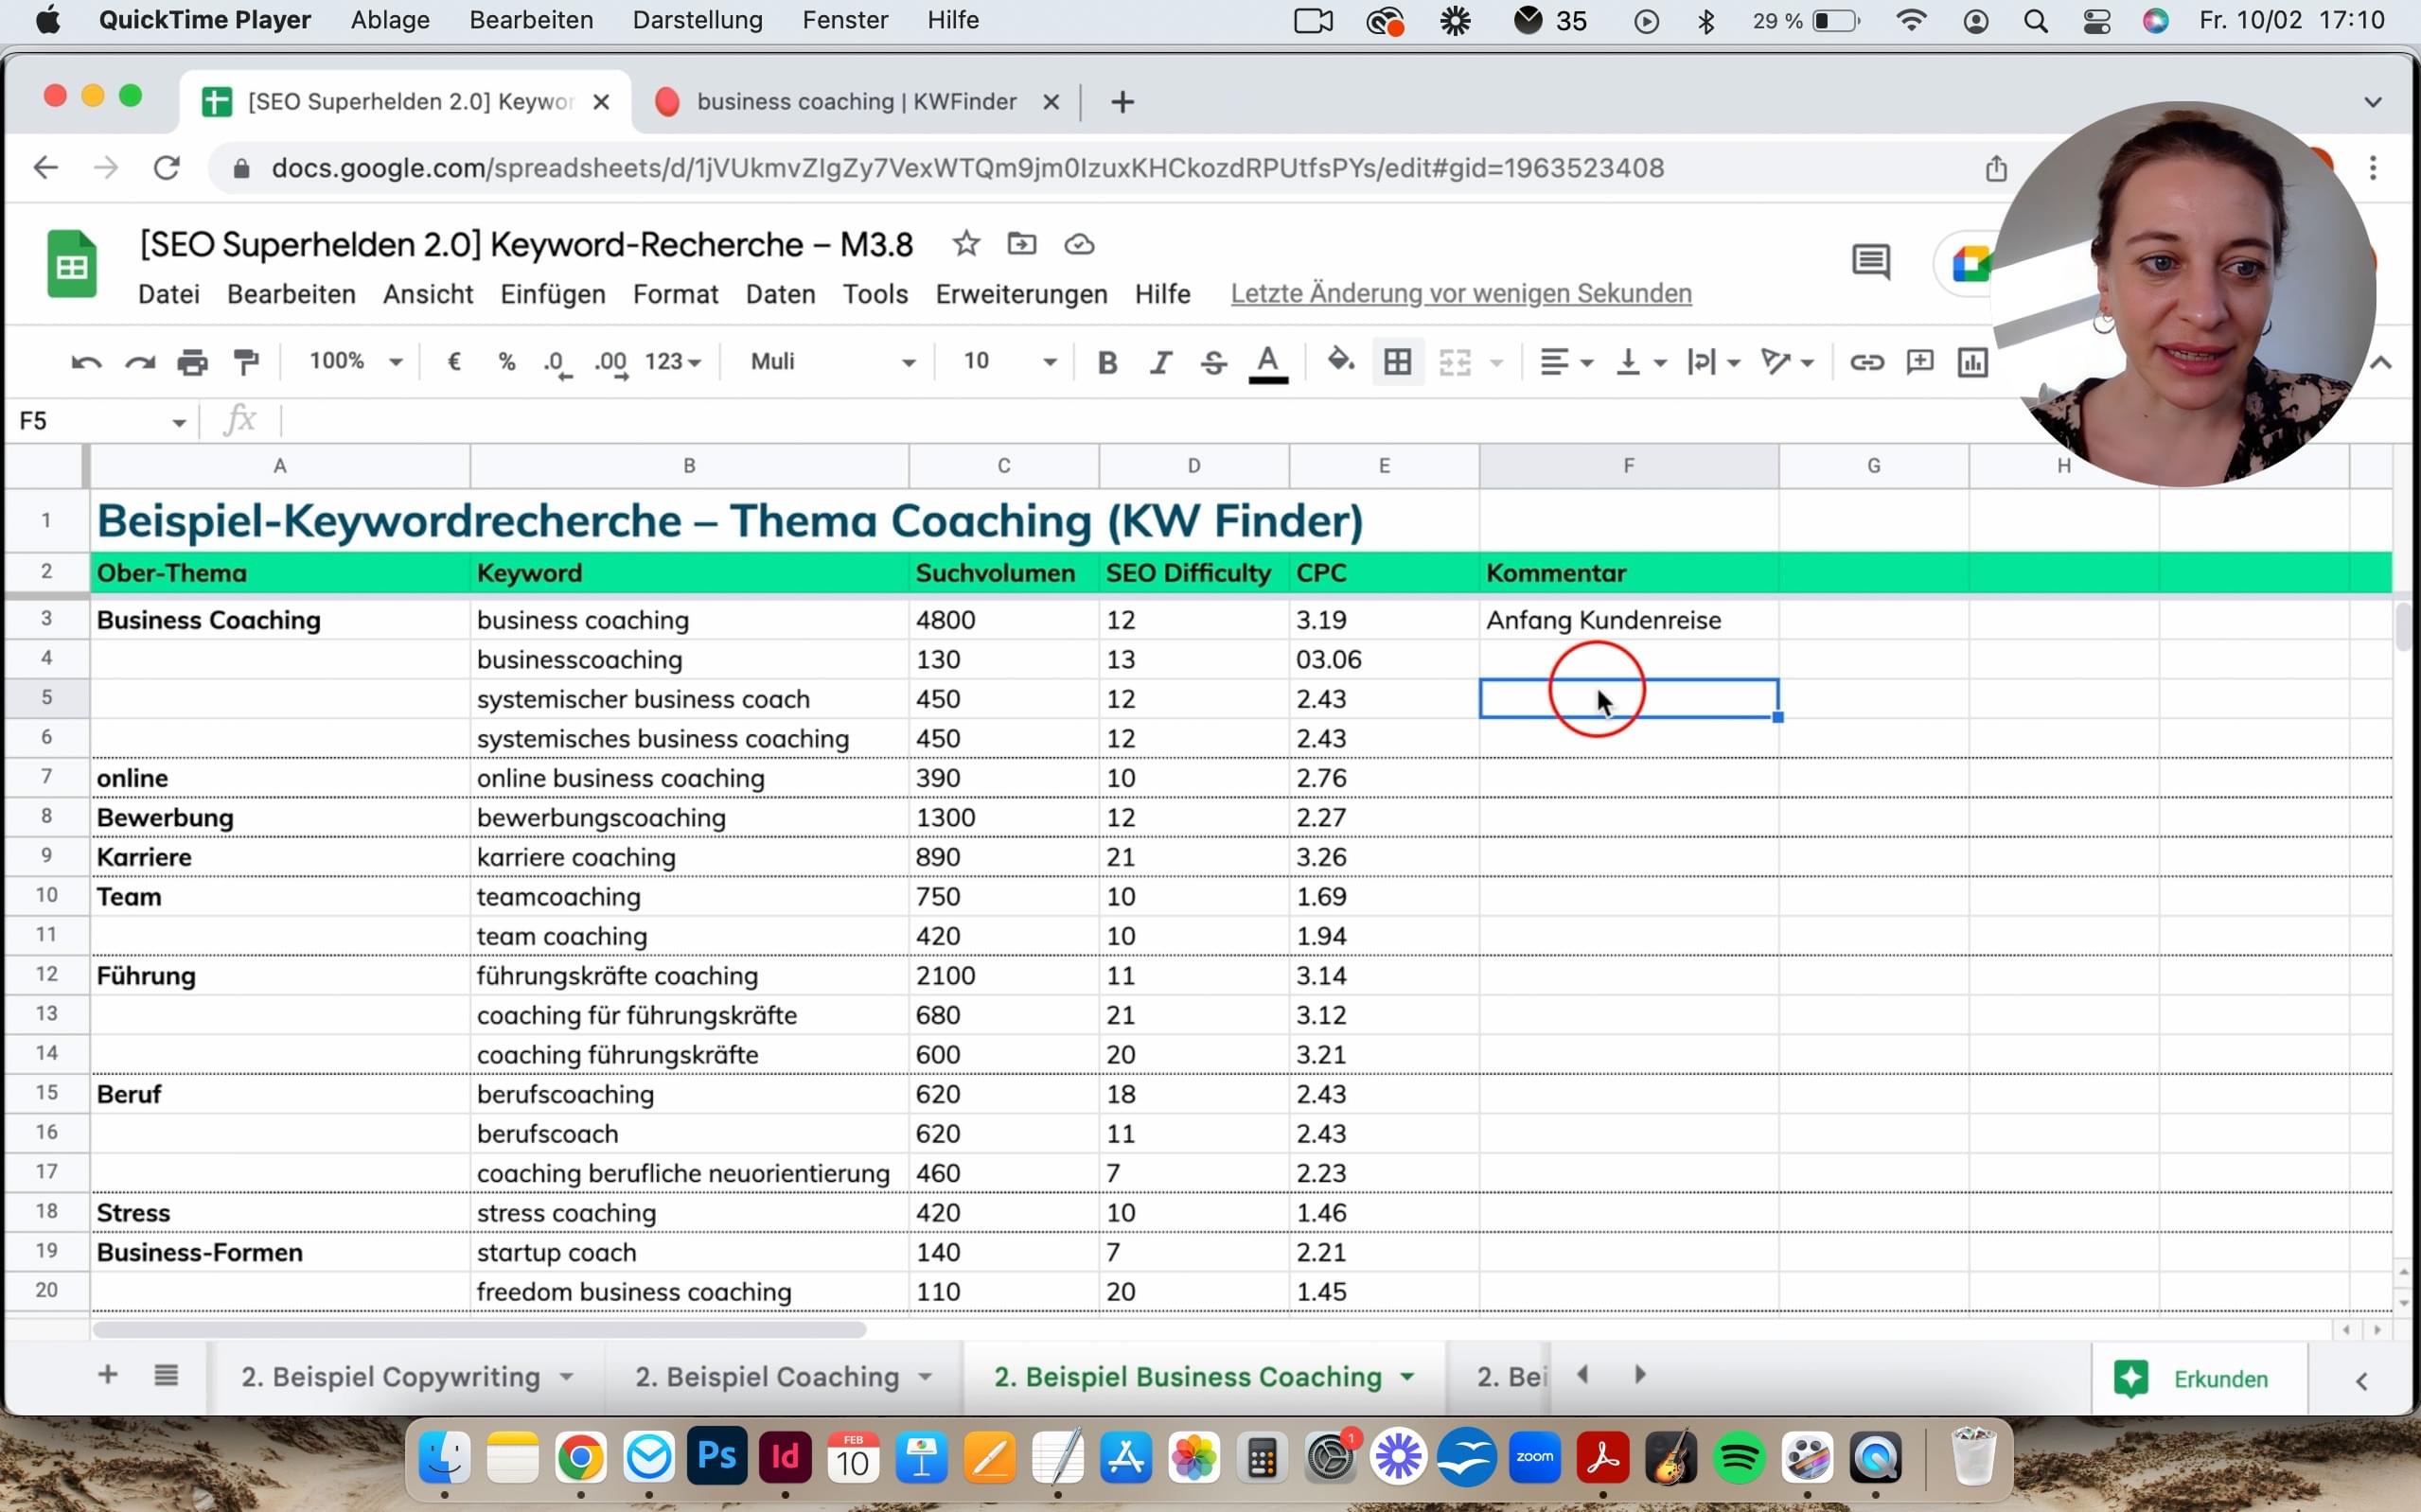Click the fill color bucket icon
The width and height of the screenshot is (2421, 1512).
(x=1340, y=360)
